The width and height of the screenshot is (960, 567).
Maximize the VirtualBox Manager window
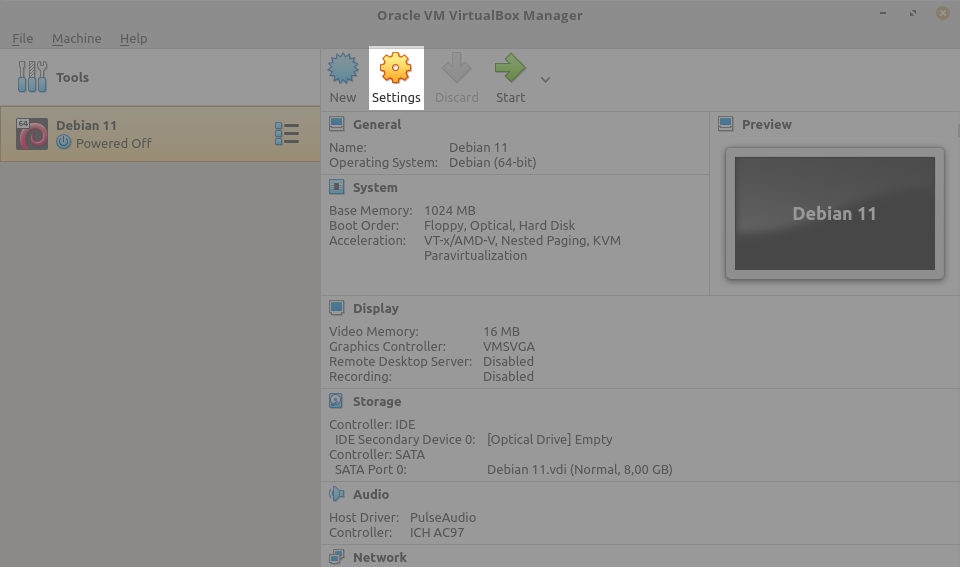pos(913,13)
